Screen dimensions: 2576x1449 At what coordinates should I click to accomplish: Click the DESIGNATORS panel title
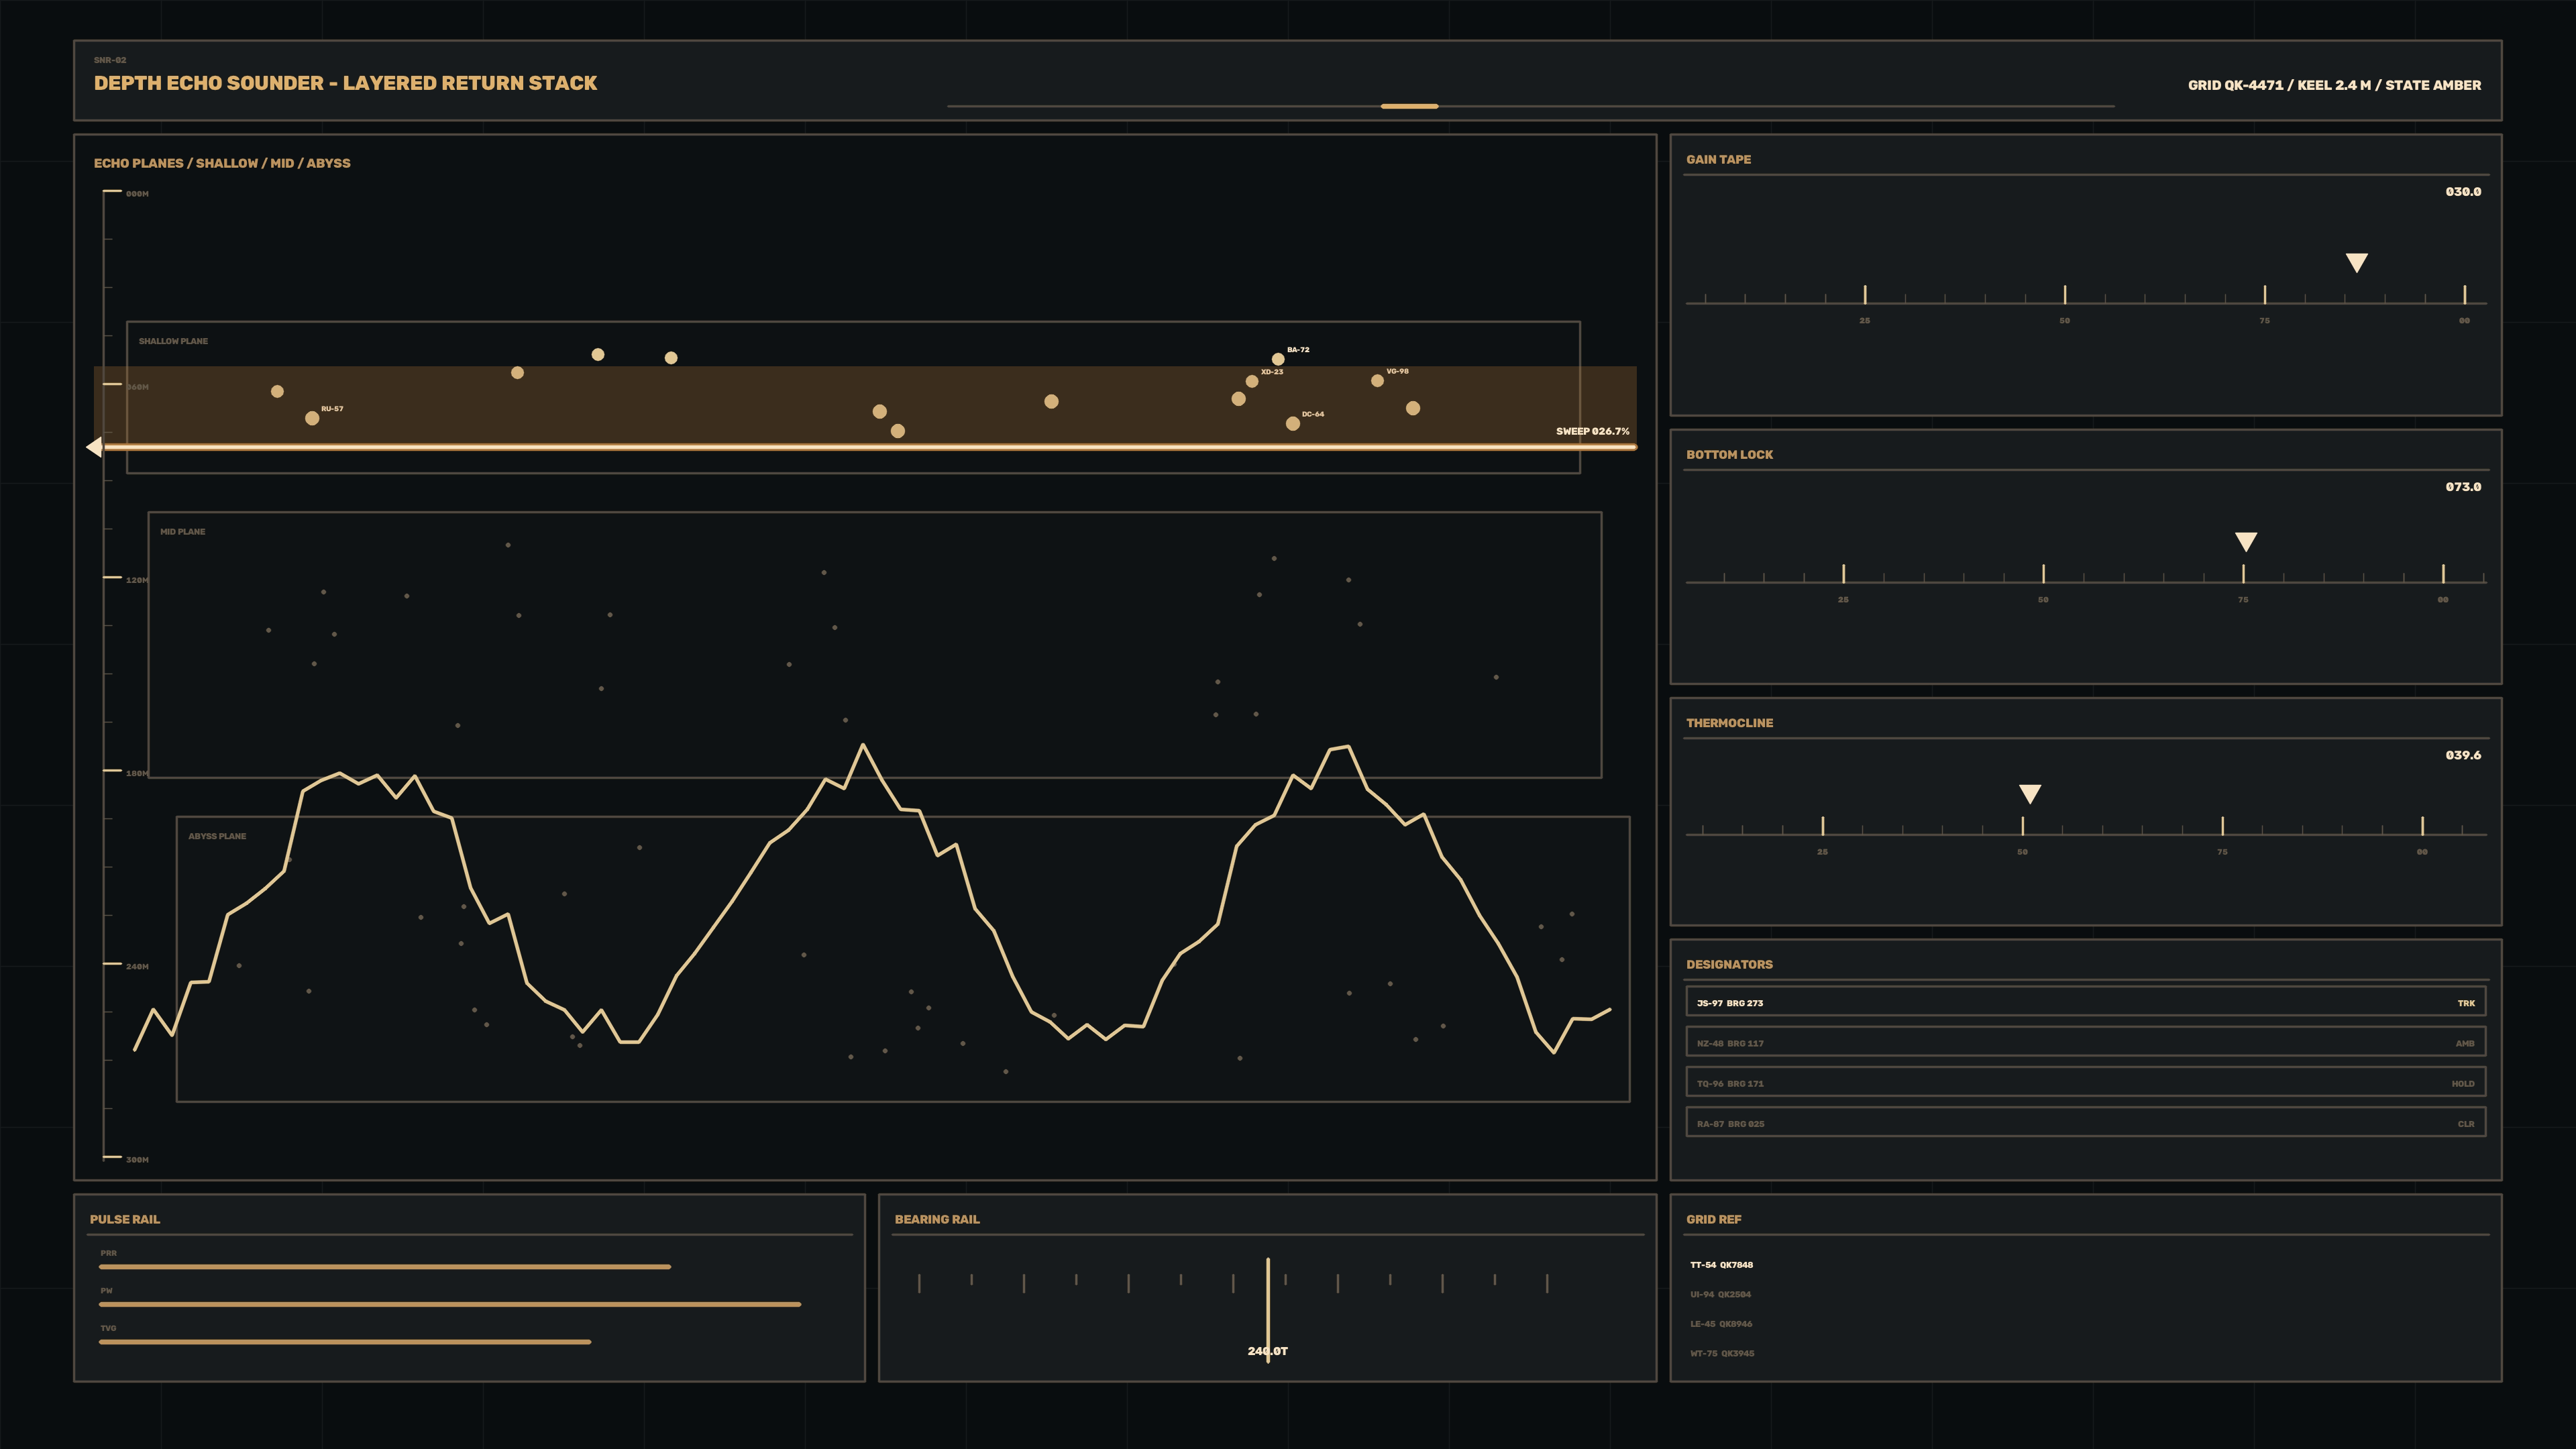1729,965
